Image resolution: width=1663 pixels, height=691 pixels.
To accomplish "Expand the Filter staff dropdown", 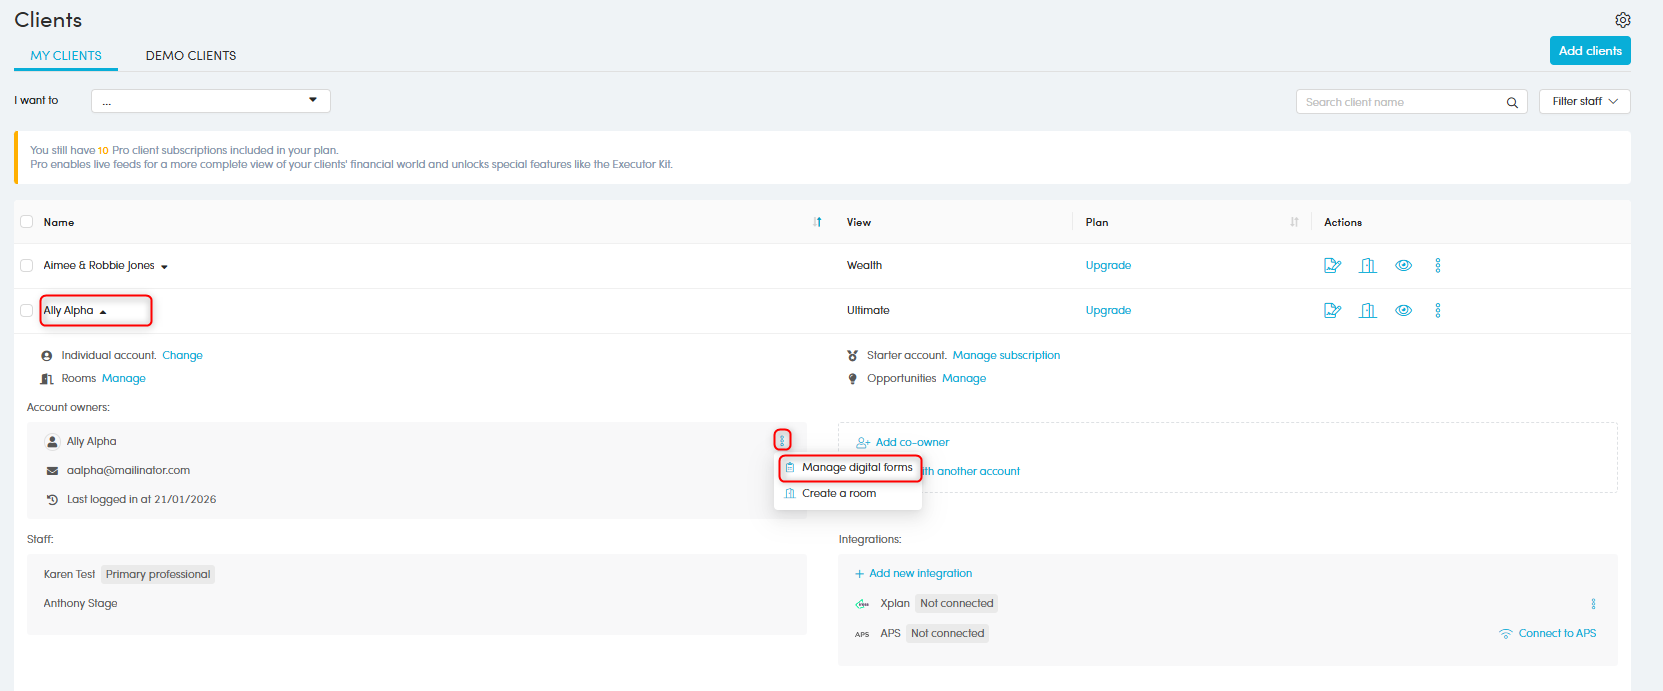I will (1584, 101).
